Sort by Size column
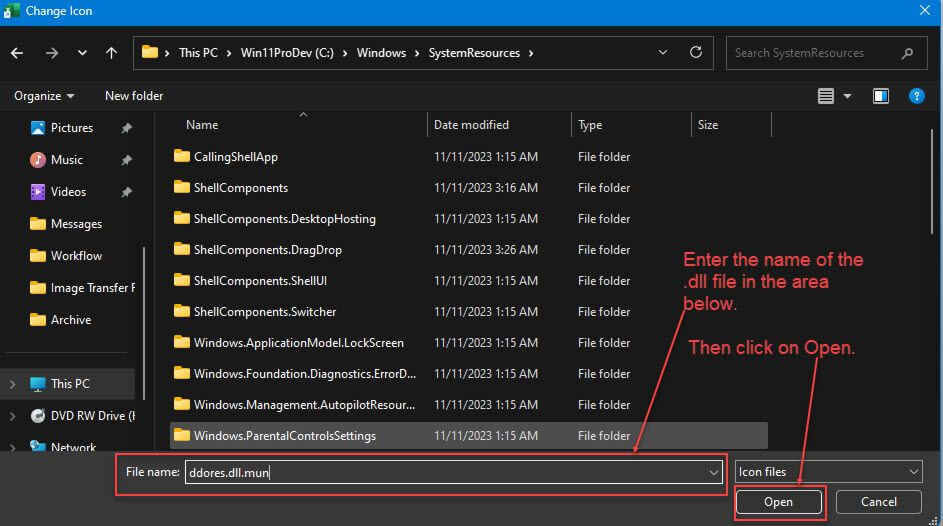The image size is (943, 526). coord(708,125)
